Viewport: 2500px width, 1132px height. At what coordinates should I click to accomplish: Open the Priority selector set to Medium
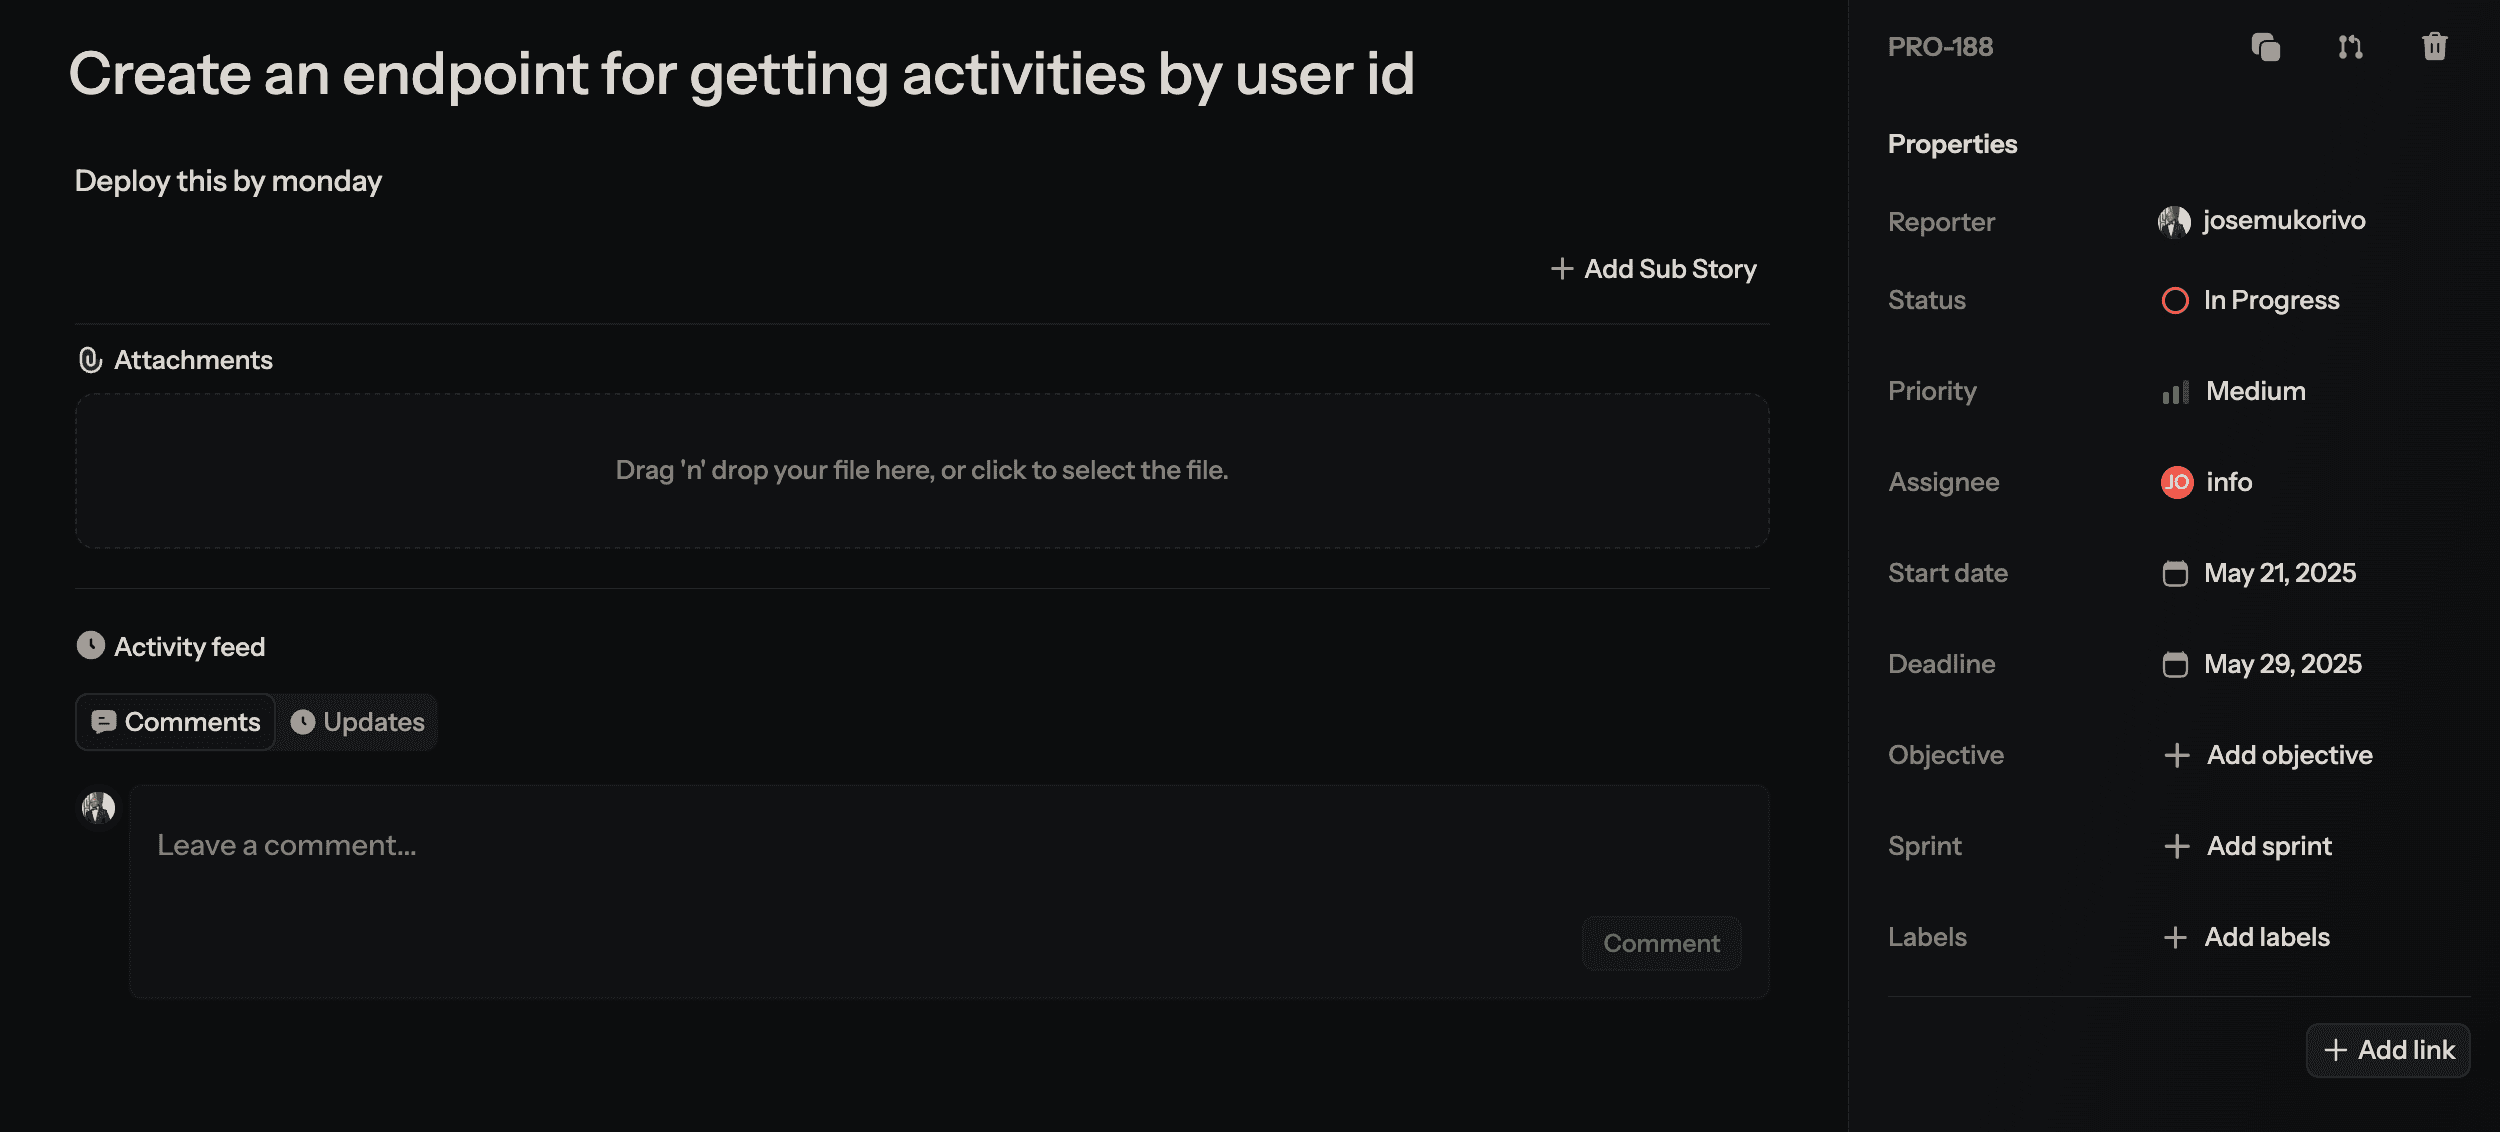click(x=2254, y=391)
